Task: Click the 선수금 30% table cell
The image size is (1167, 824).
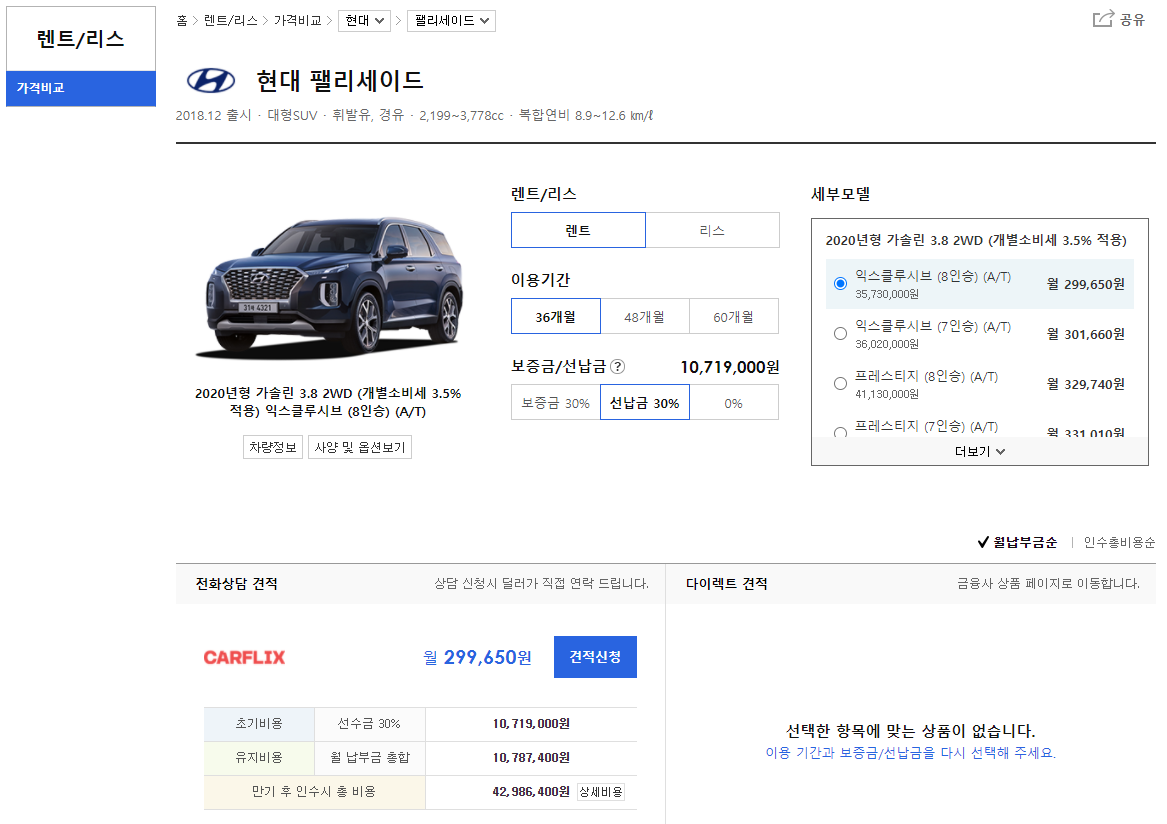Action: point(369,724)
